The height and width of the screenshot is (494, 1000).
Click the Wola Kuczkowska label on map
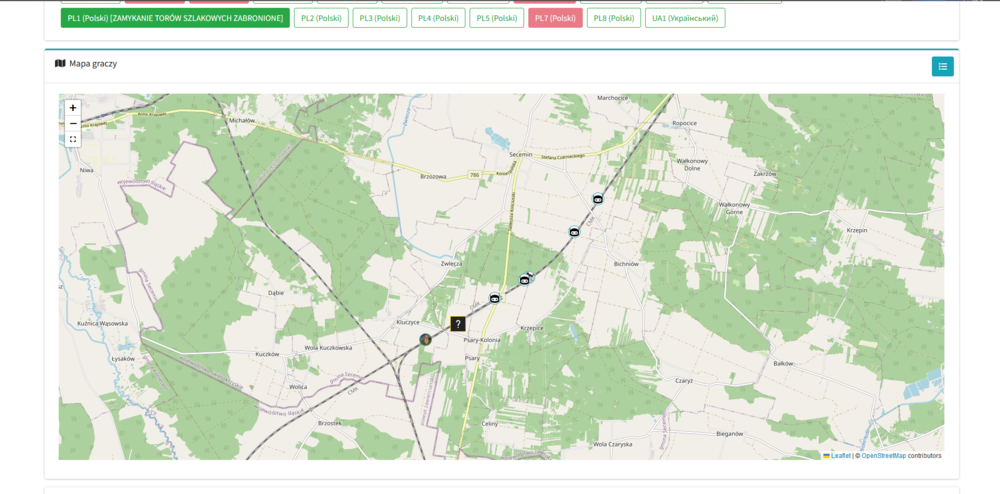click(x=328, y=348)
